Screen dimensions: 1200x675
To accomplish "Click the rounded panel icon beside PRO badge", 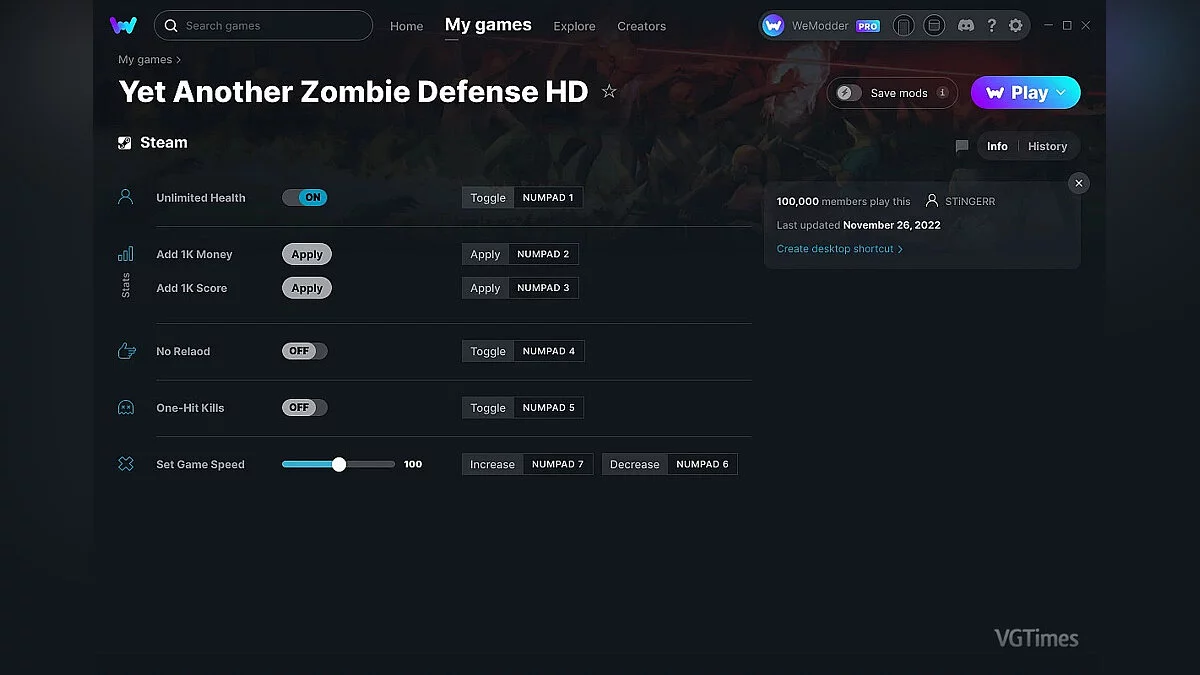I will [903, 26].
